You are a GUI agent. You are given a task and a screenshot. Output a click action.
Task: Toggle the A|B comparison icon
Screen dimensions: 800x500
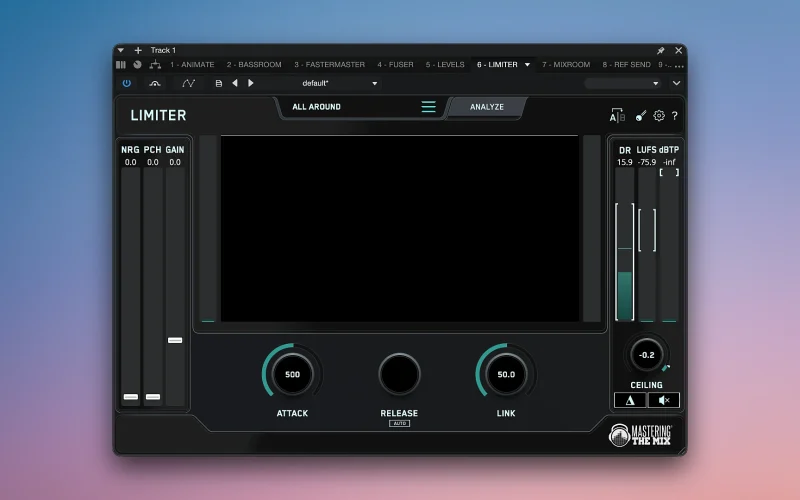pyautogui.click(x=617, y=115)
